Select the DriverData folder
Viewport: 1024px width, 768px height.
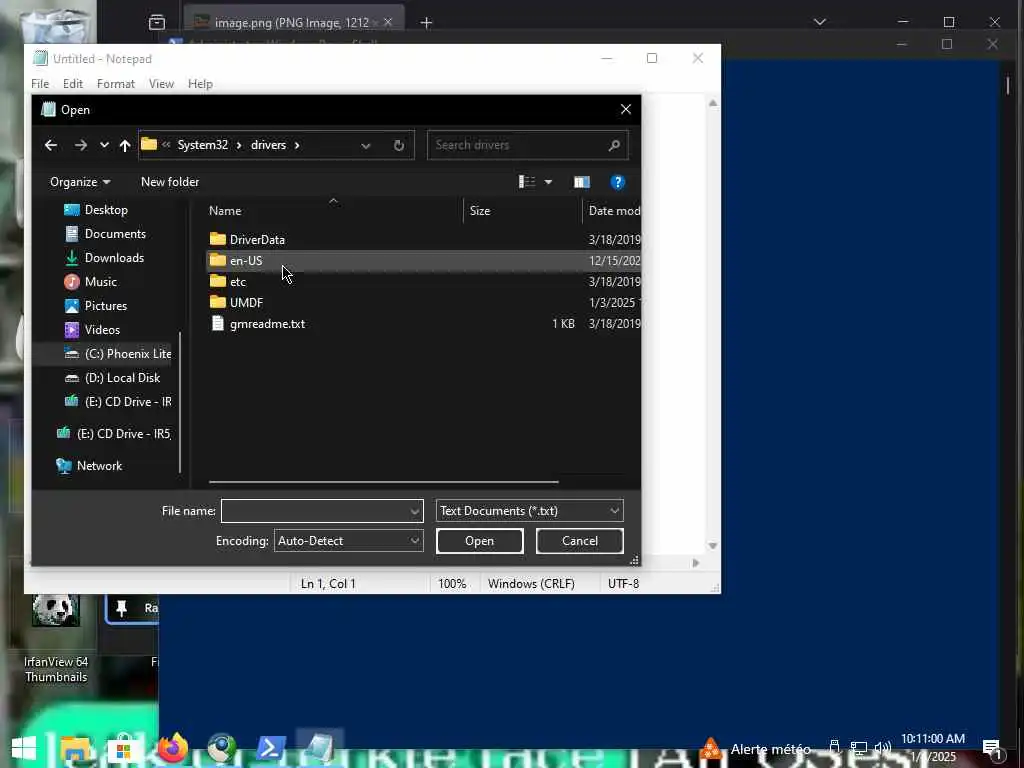257,240
